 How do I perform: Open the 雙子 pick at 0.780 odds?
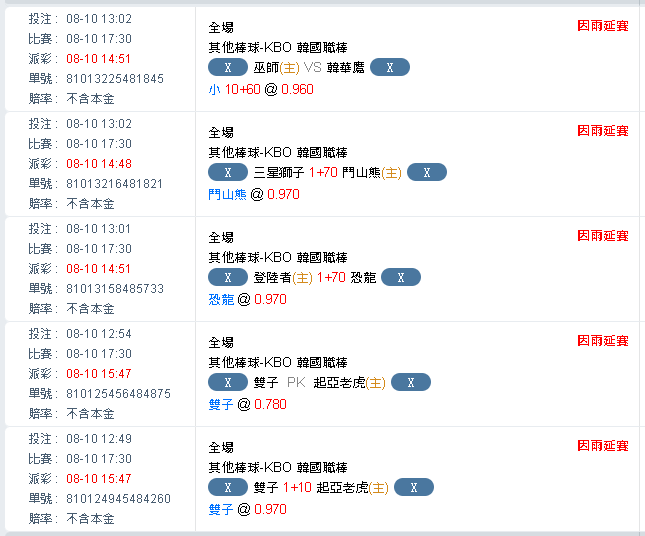pos(221,404)
